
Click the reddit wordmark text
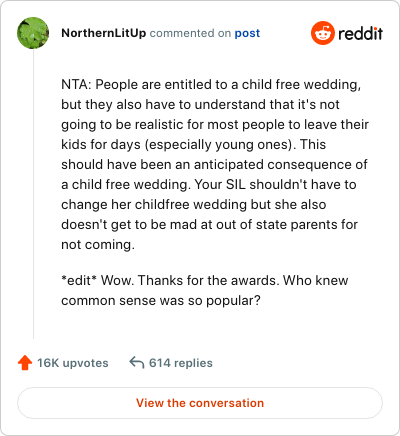point(360,33)
